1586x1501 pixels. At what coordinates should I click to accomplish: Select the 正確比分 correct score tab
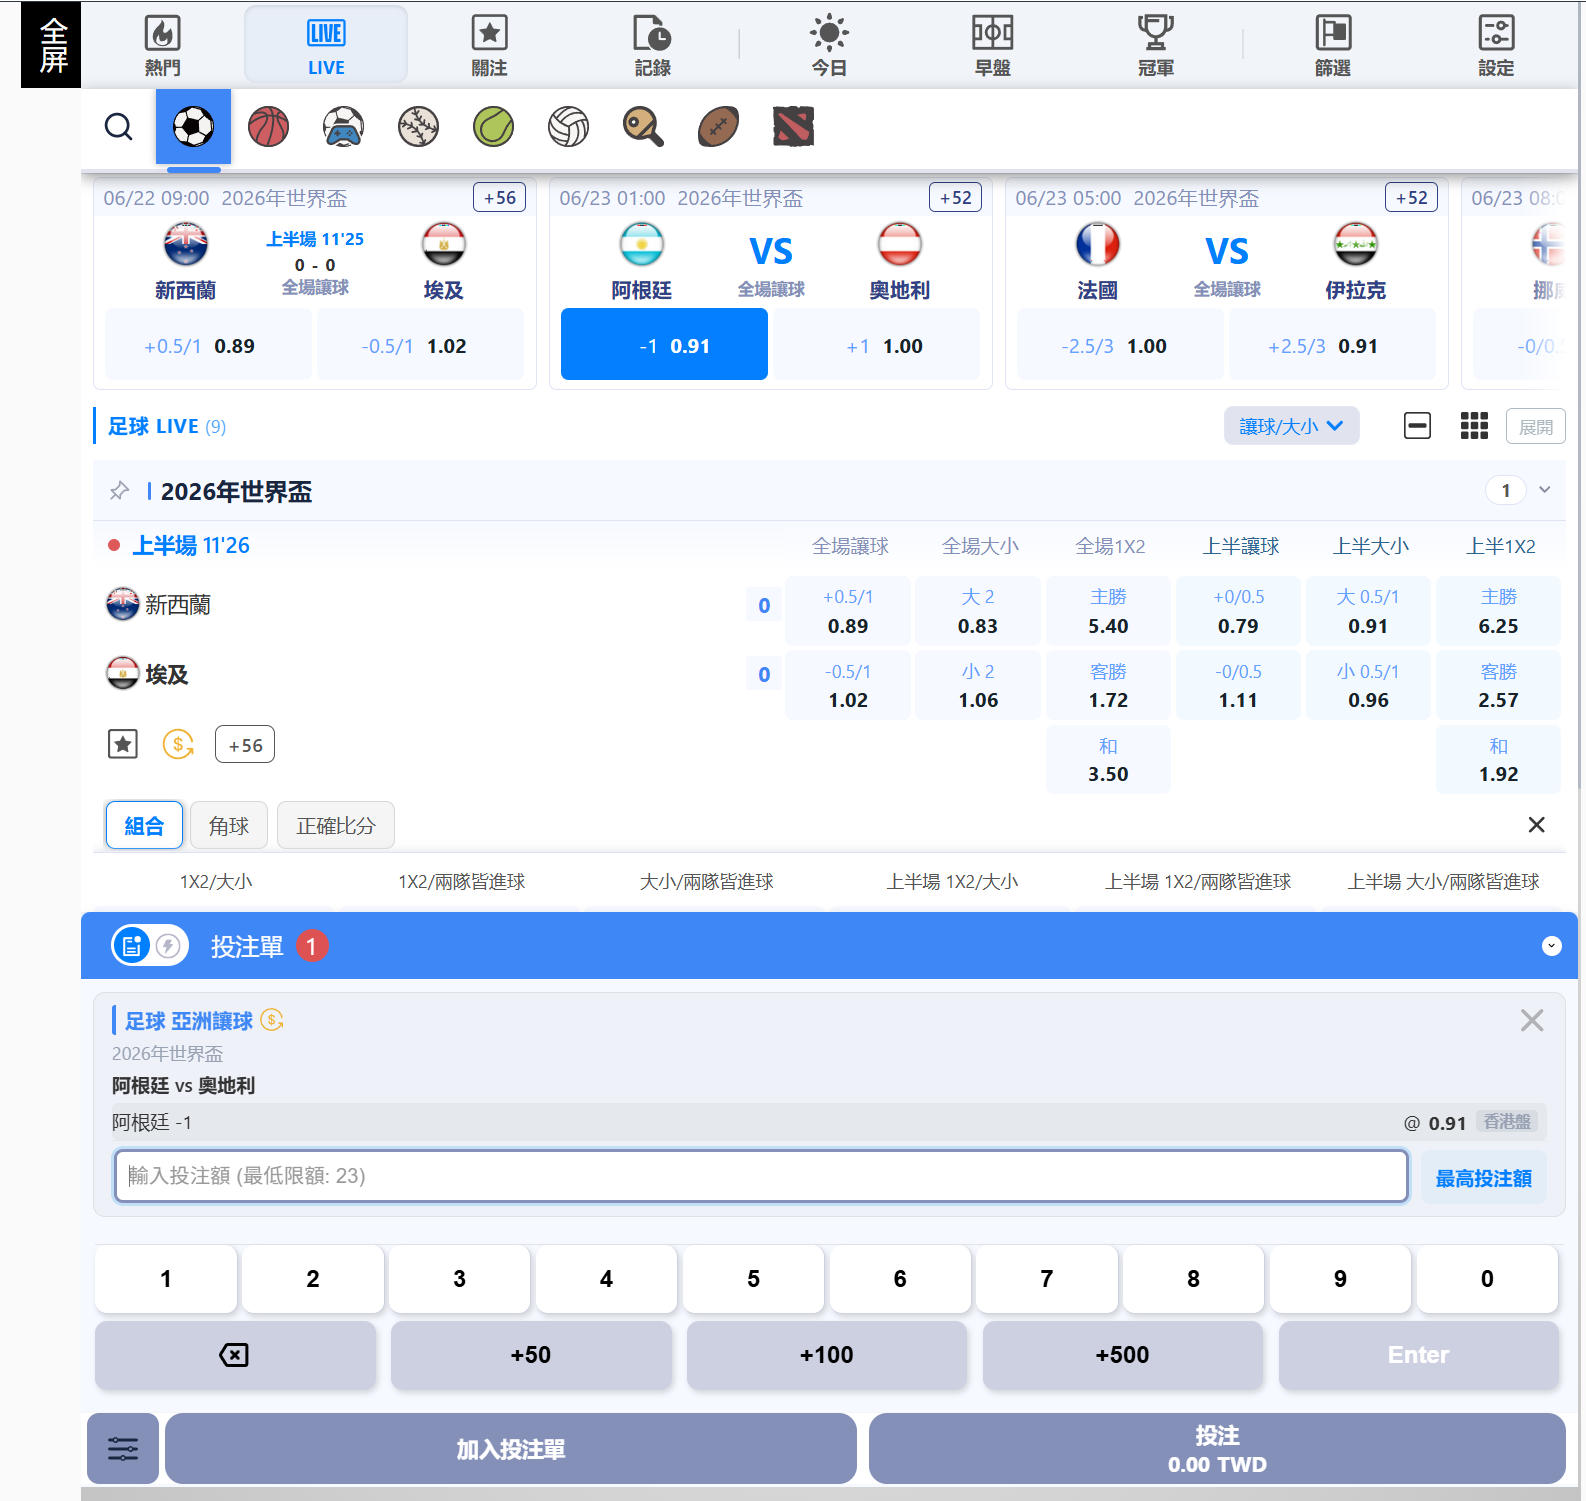335,825
